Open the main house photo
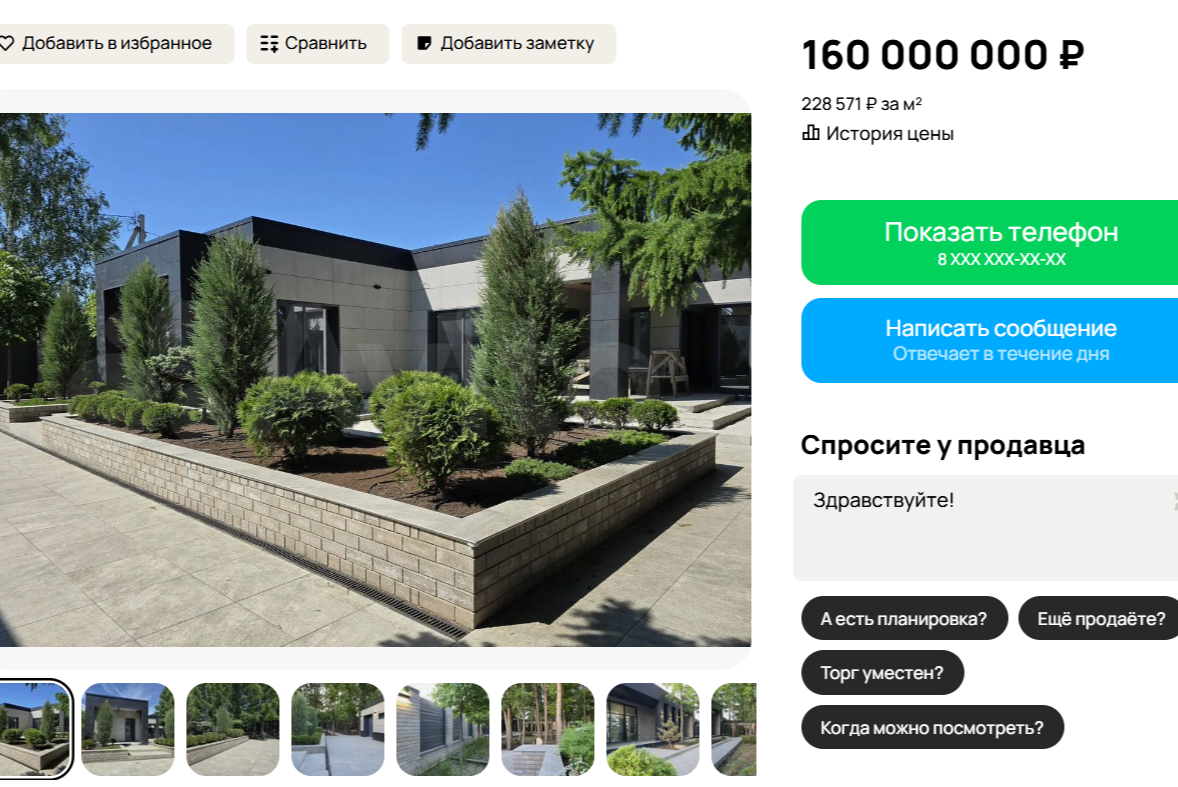 point(376,380)
